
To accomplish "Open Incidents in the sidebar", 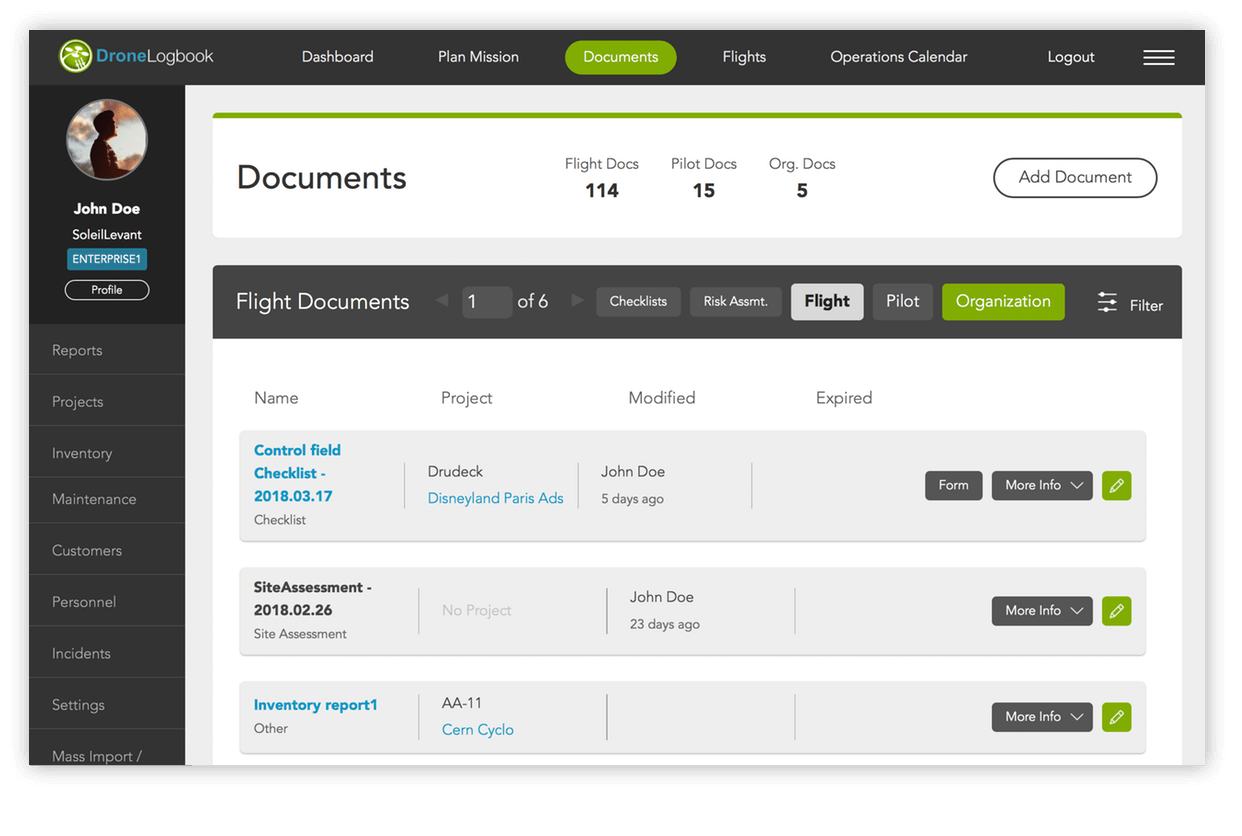I will pyautogui.click(x=107, y=653).
